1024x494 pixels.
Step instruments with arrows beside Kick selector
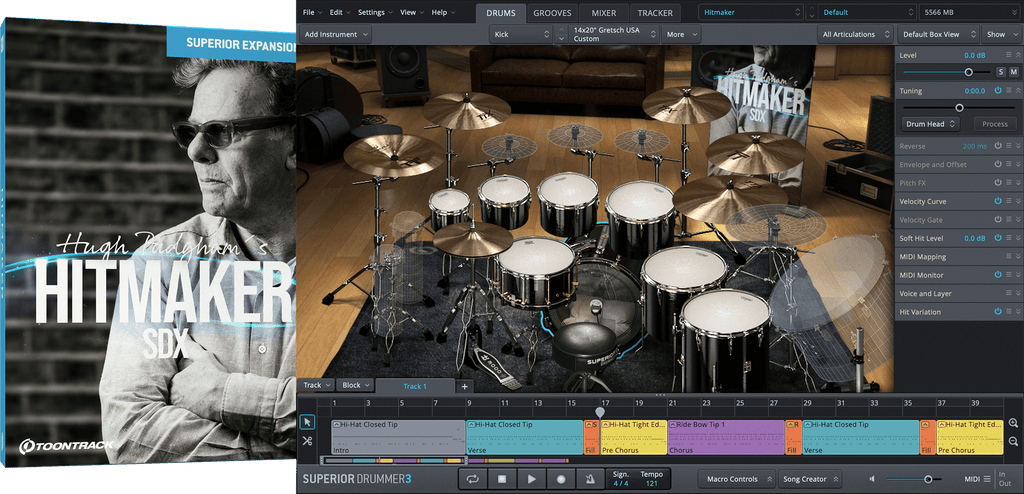click(560, 35)
